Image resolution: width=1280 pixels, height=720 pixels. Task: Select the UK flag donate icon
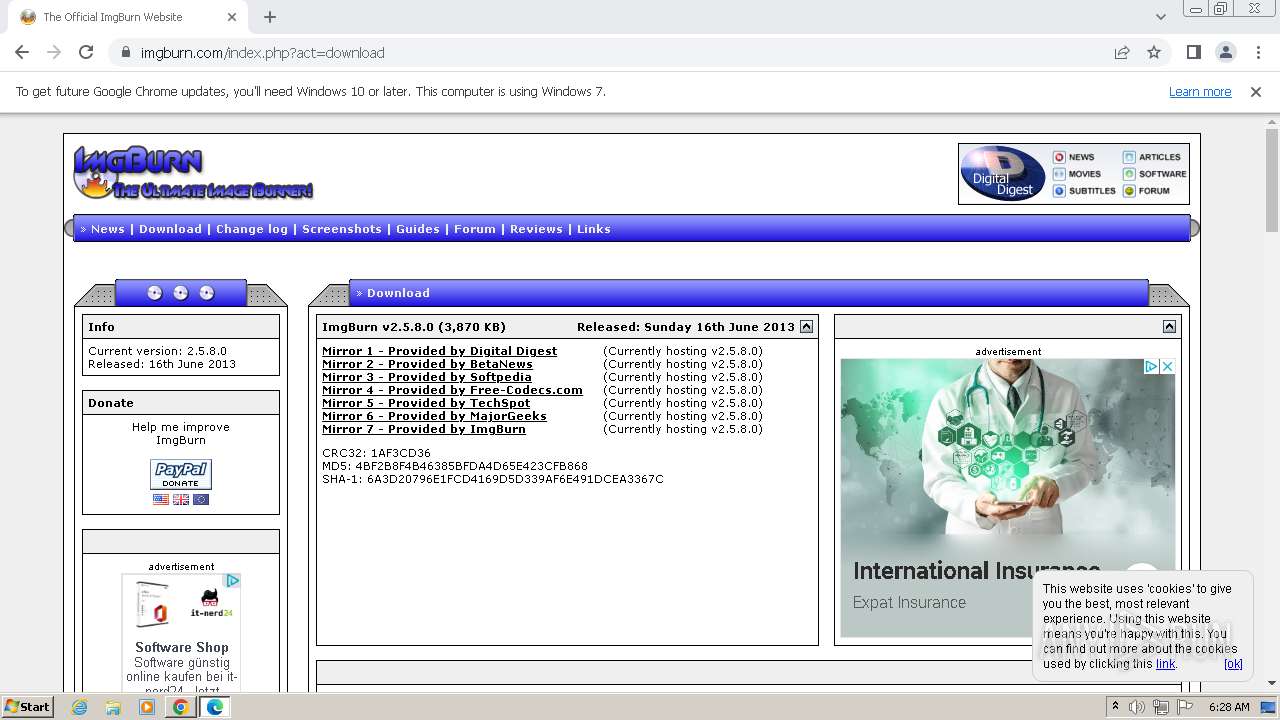click(x=181, y=499)
